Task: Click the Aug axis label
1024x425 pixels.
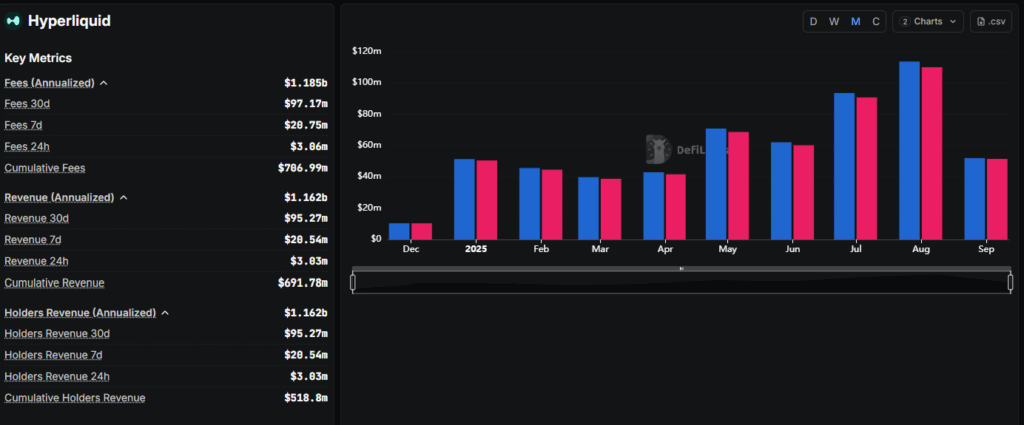Action: pyautogui.click(x=921, y=249)
